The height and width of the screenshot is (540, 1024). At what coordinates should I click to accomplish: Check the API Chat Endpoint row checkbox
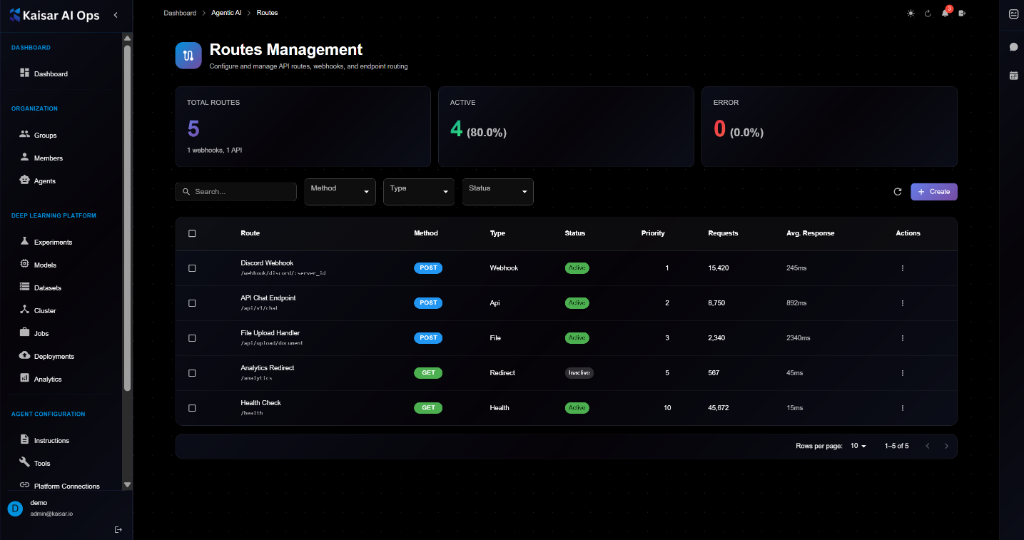tap(192, 303)
